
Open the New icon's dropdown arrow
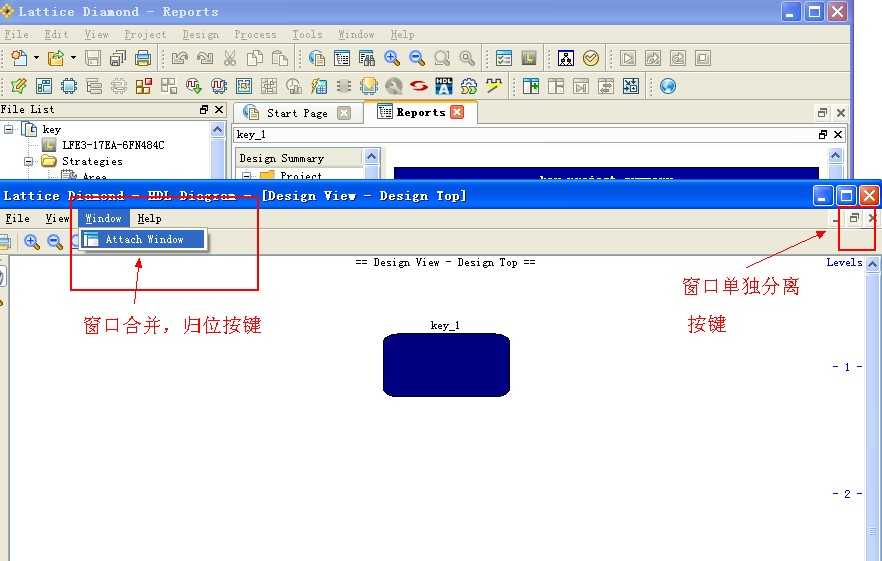tap(37, 58)
